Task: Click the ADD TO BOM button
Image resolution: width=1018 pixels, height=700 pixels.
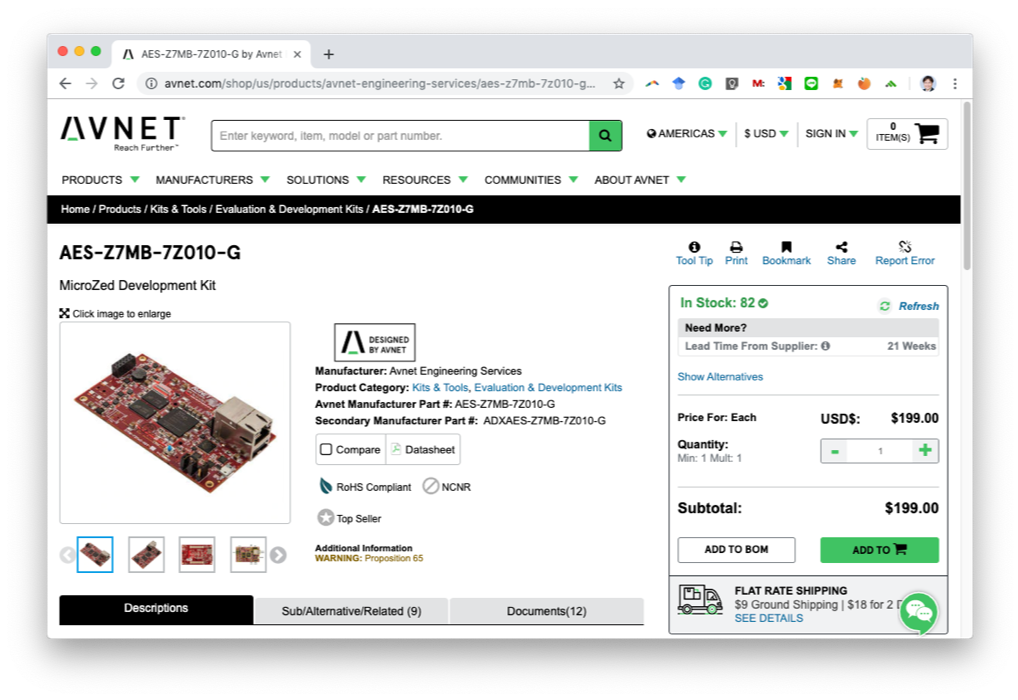Action: [x=736, y=549]
